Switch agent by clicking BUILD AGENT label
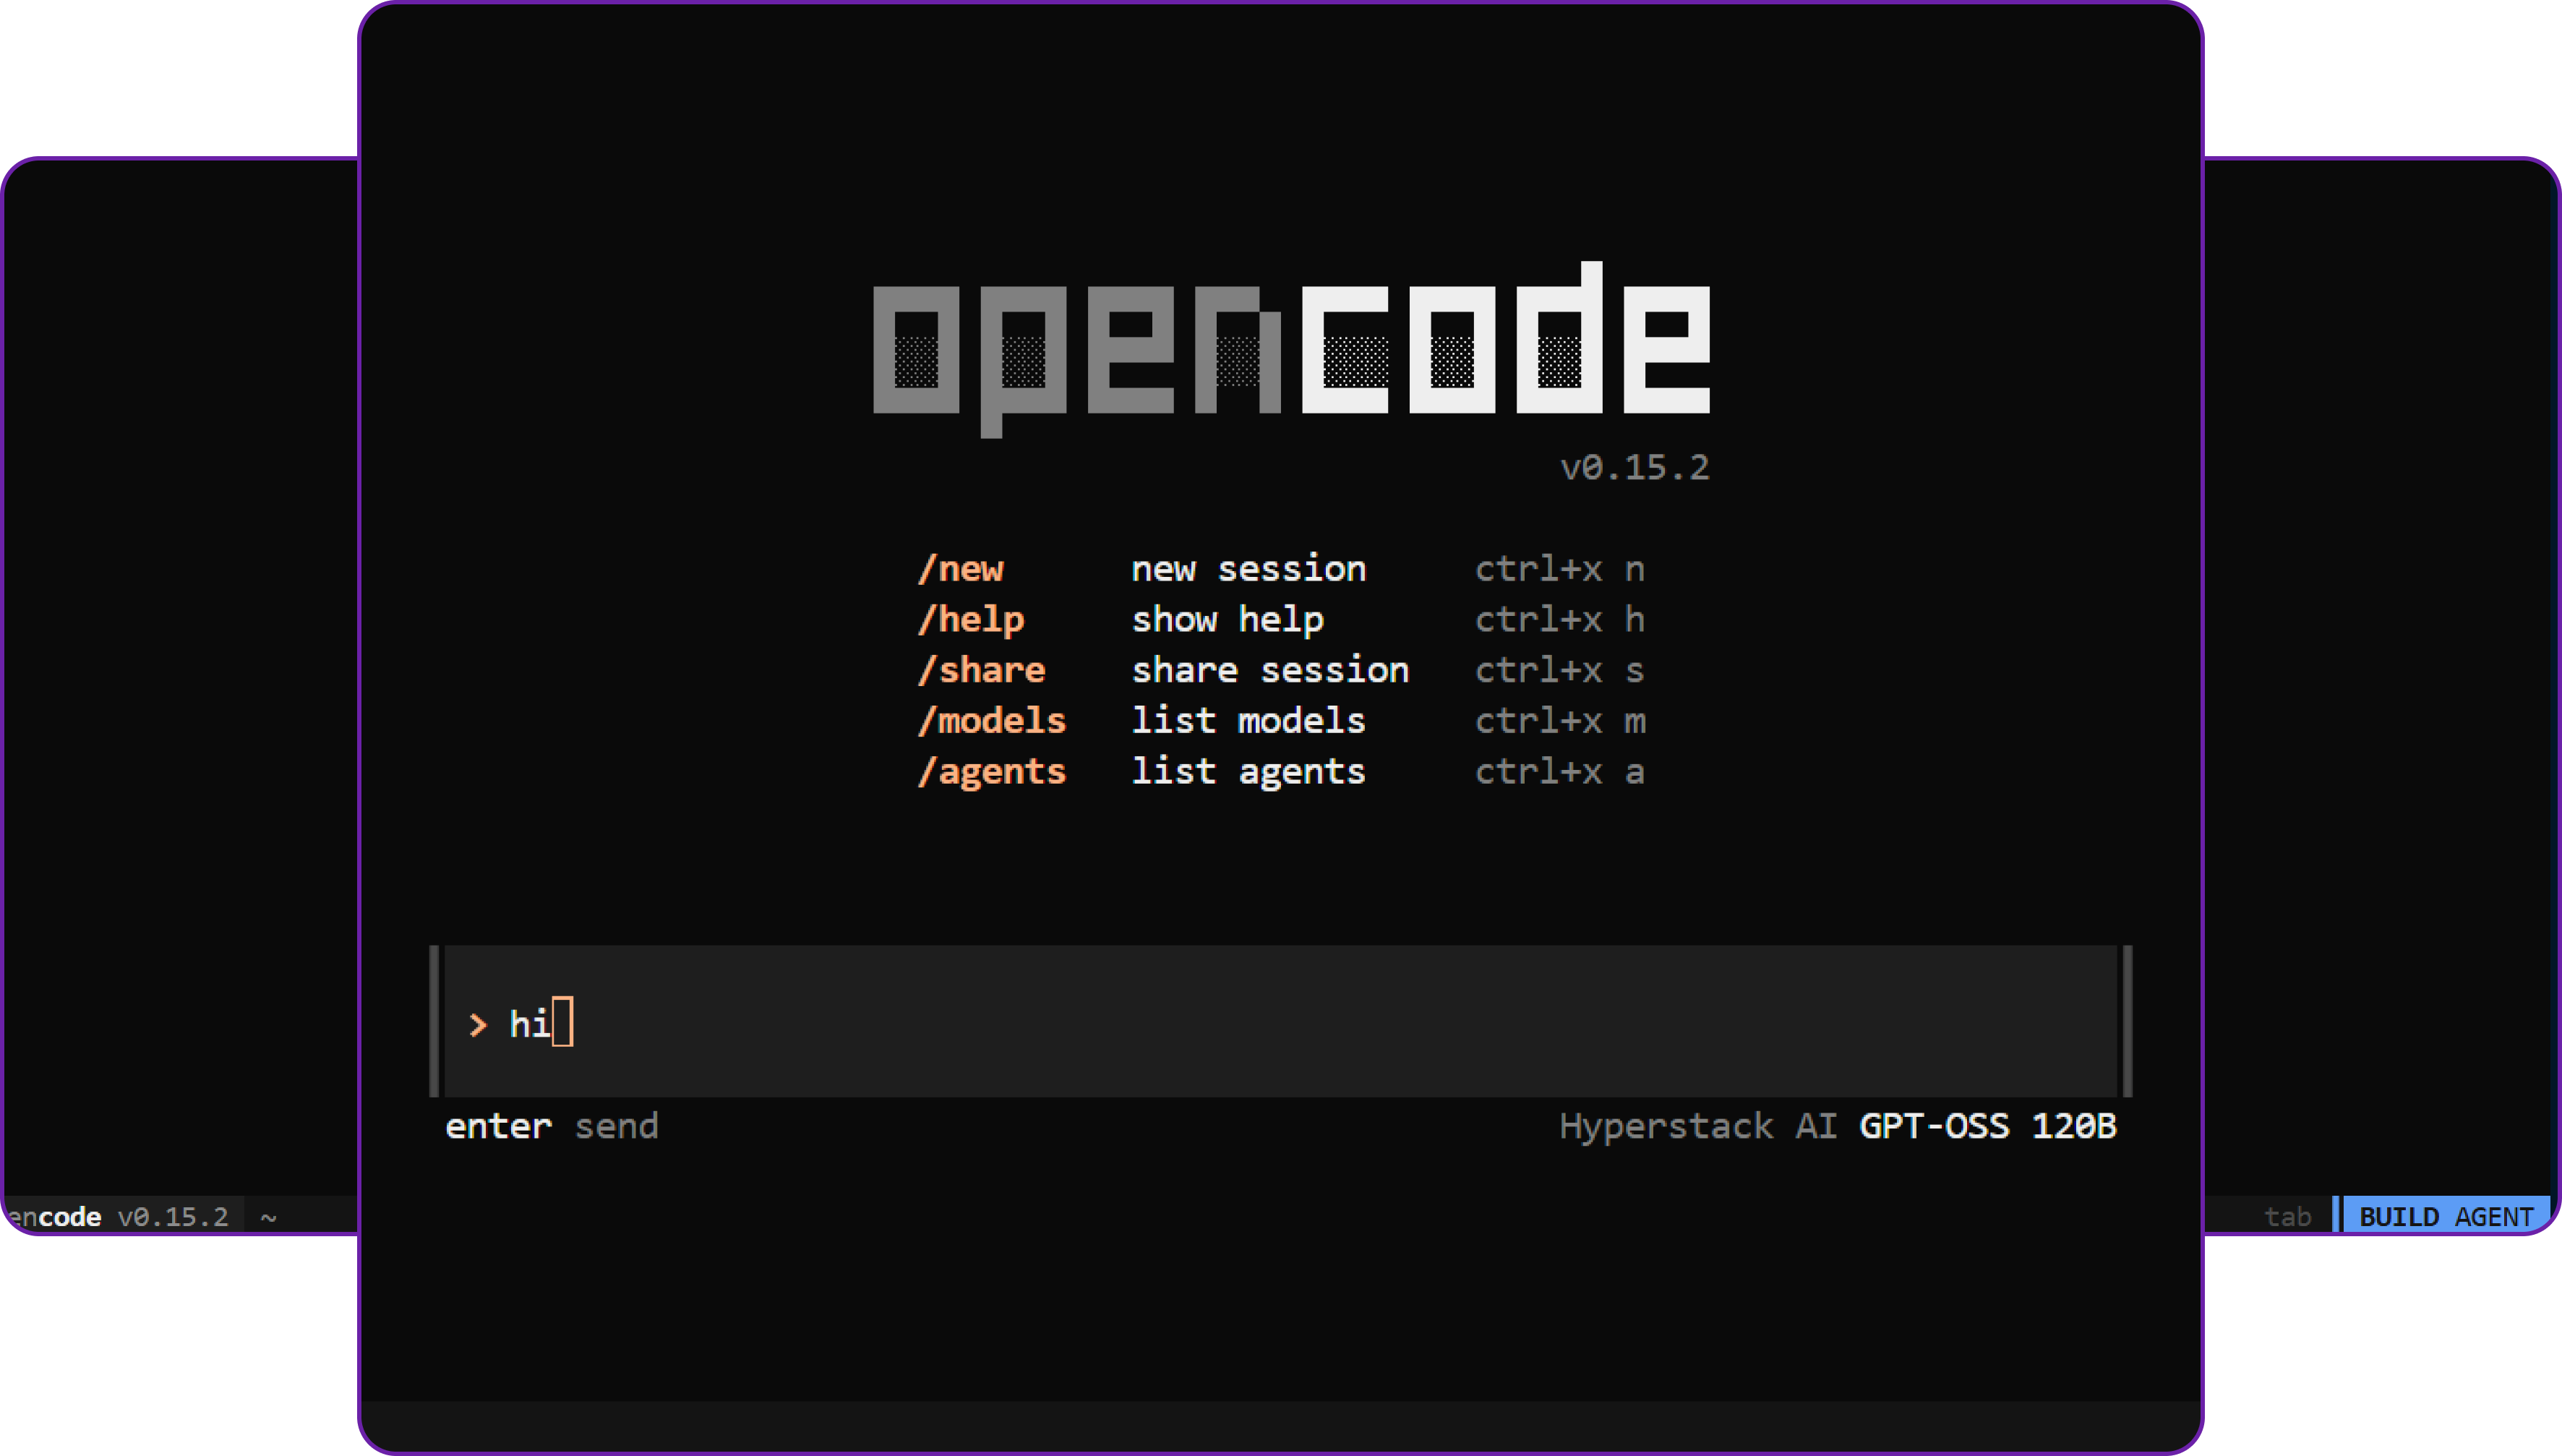 pos(2447,1216)
